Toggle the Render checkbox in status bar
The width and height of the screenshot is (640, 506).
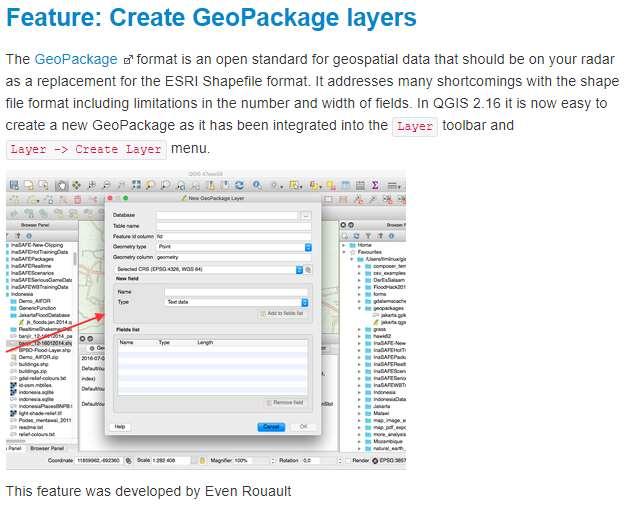348,460
